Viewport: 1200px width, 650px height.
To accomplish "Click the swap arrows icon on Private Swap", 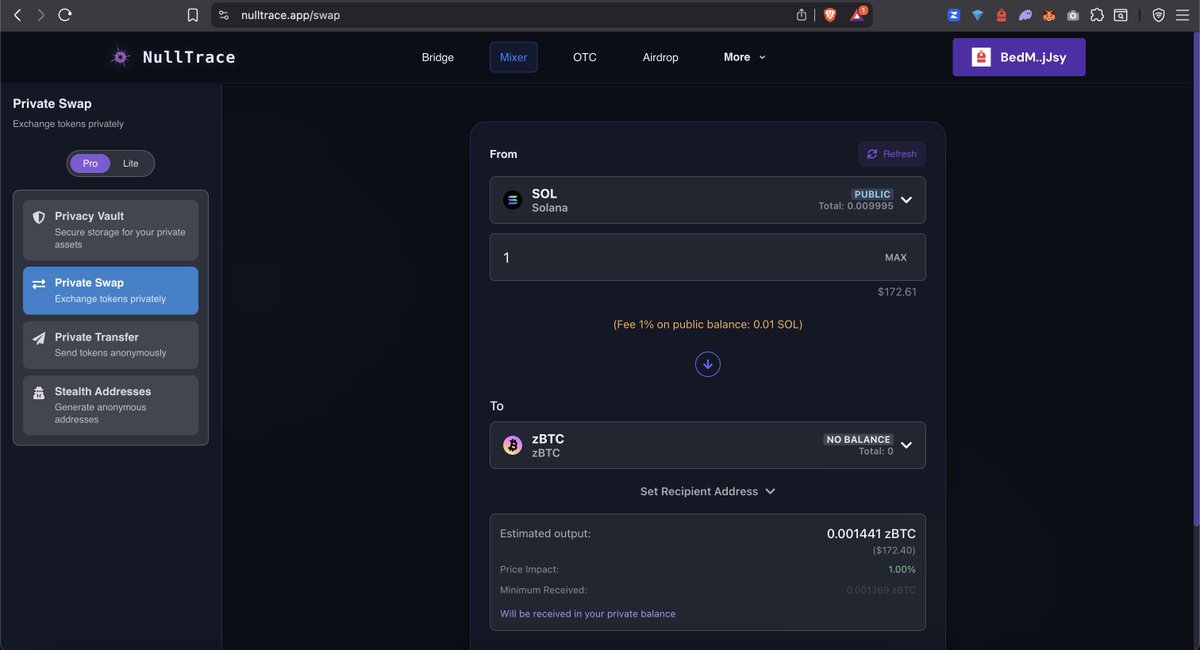I will coord(39,284).
